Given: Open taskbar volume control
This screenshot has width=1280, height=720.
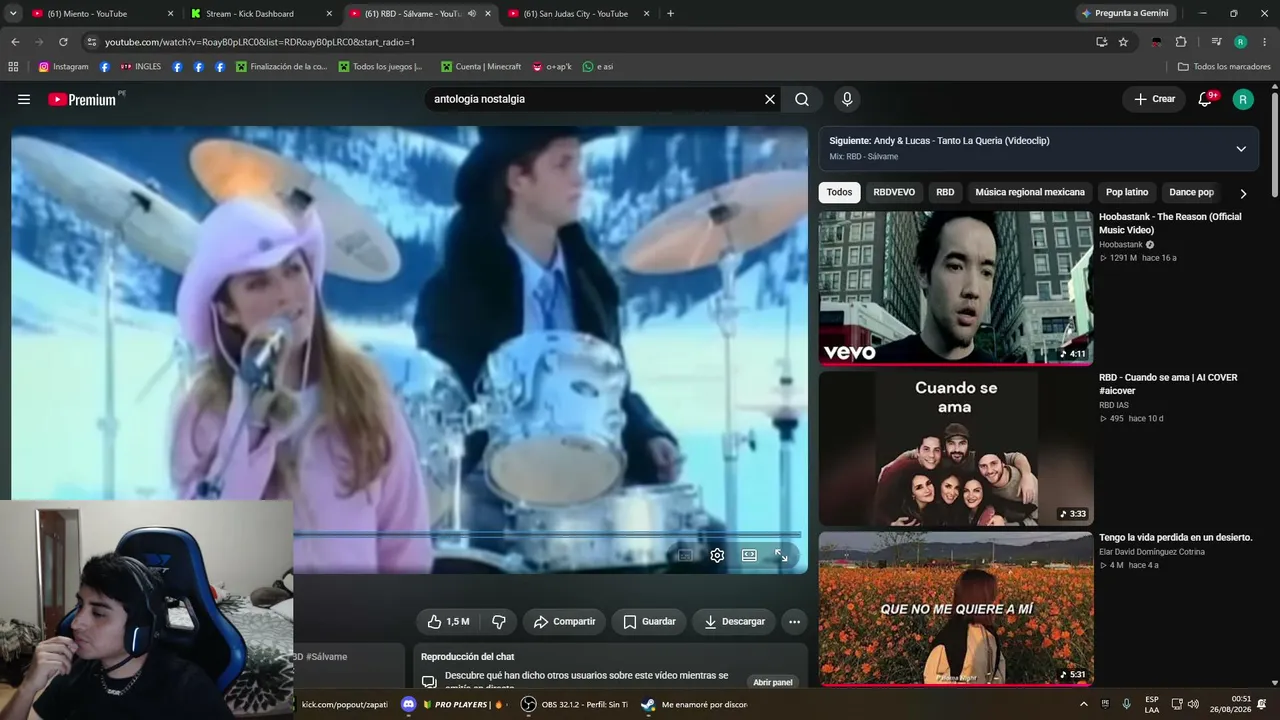Looking at the screenshot, I should click(x=1193, y=704).
